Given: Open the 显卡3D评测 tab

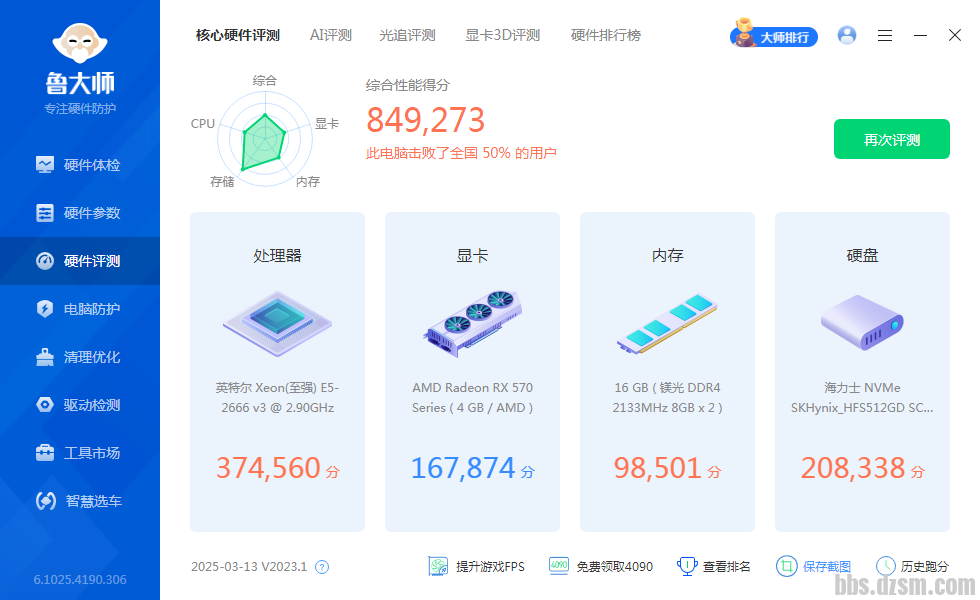Looking at the screenshot, I should tap(502, 35).
